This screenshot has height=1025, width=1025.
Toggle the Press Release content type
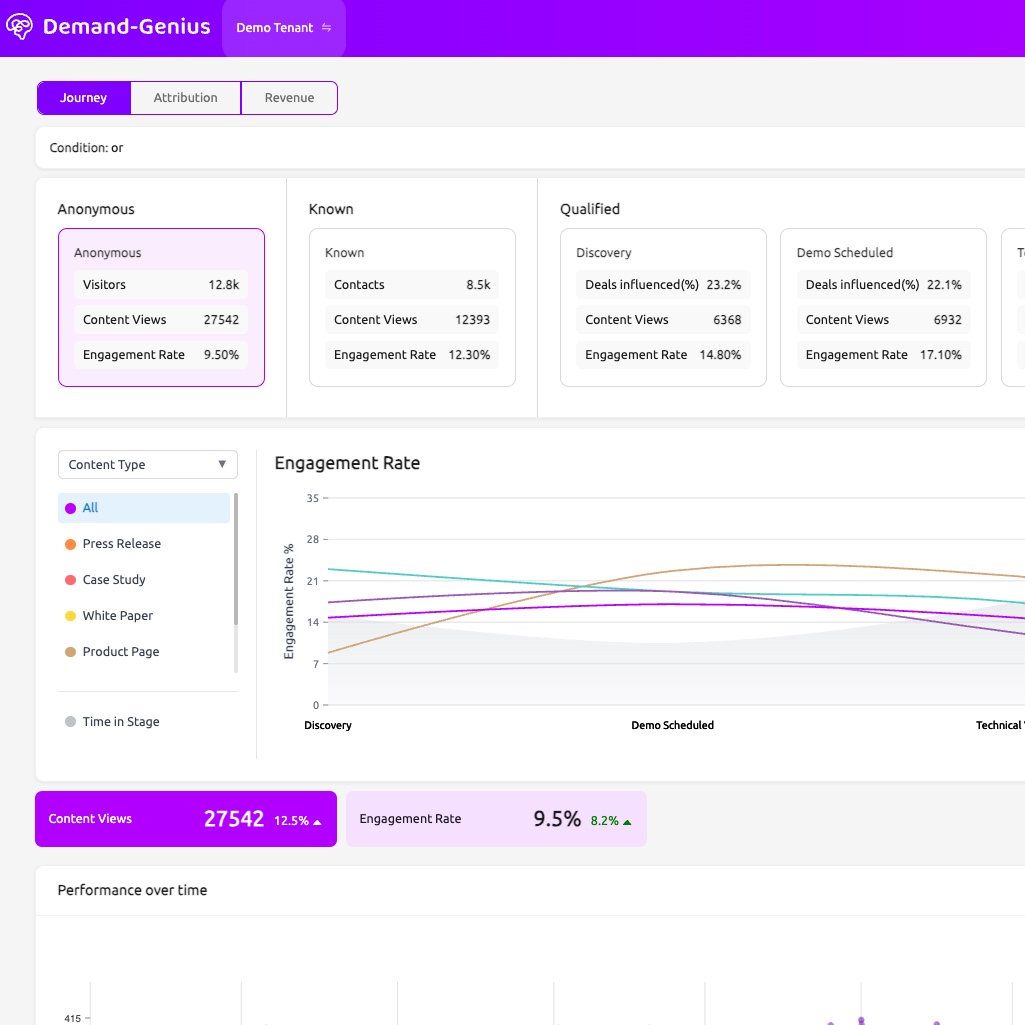pyautogui.click(x=121, y=544)
